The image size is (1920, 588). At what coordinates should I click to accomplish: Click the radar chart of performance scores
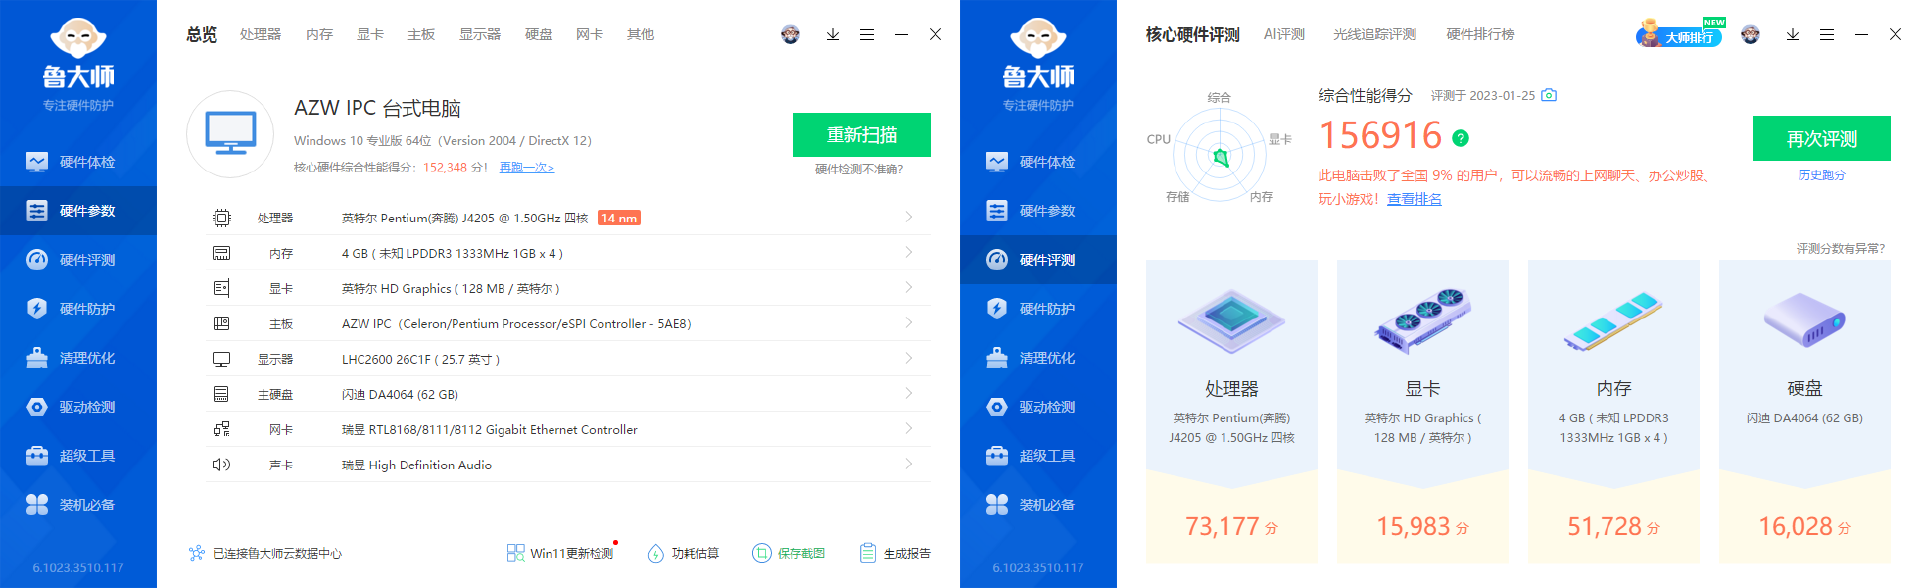pos(1219,154)
